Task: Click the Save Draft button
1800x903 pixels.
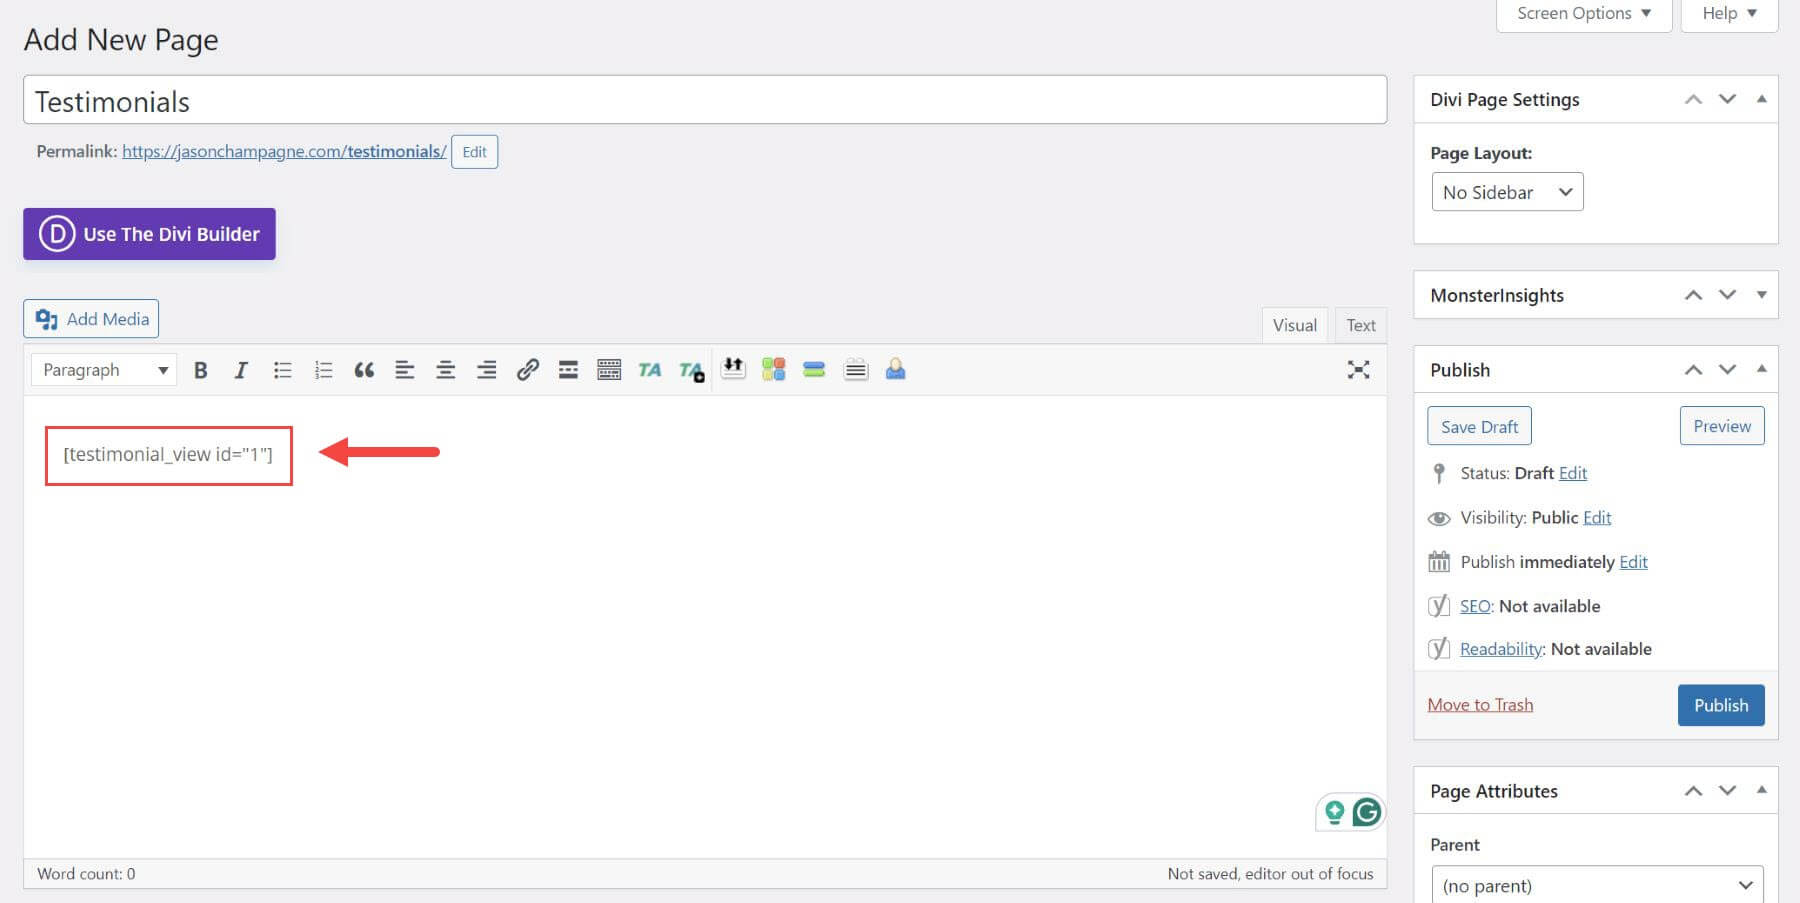Action: click(1479, 425)
